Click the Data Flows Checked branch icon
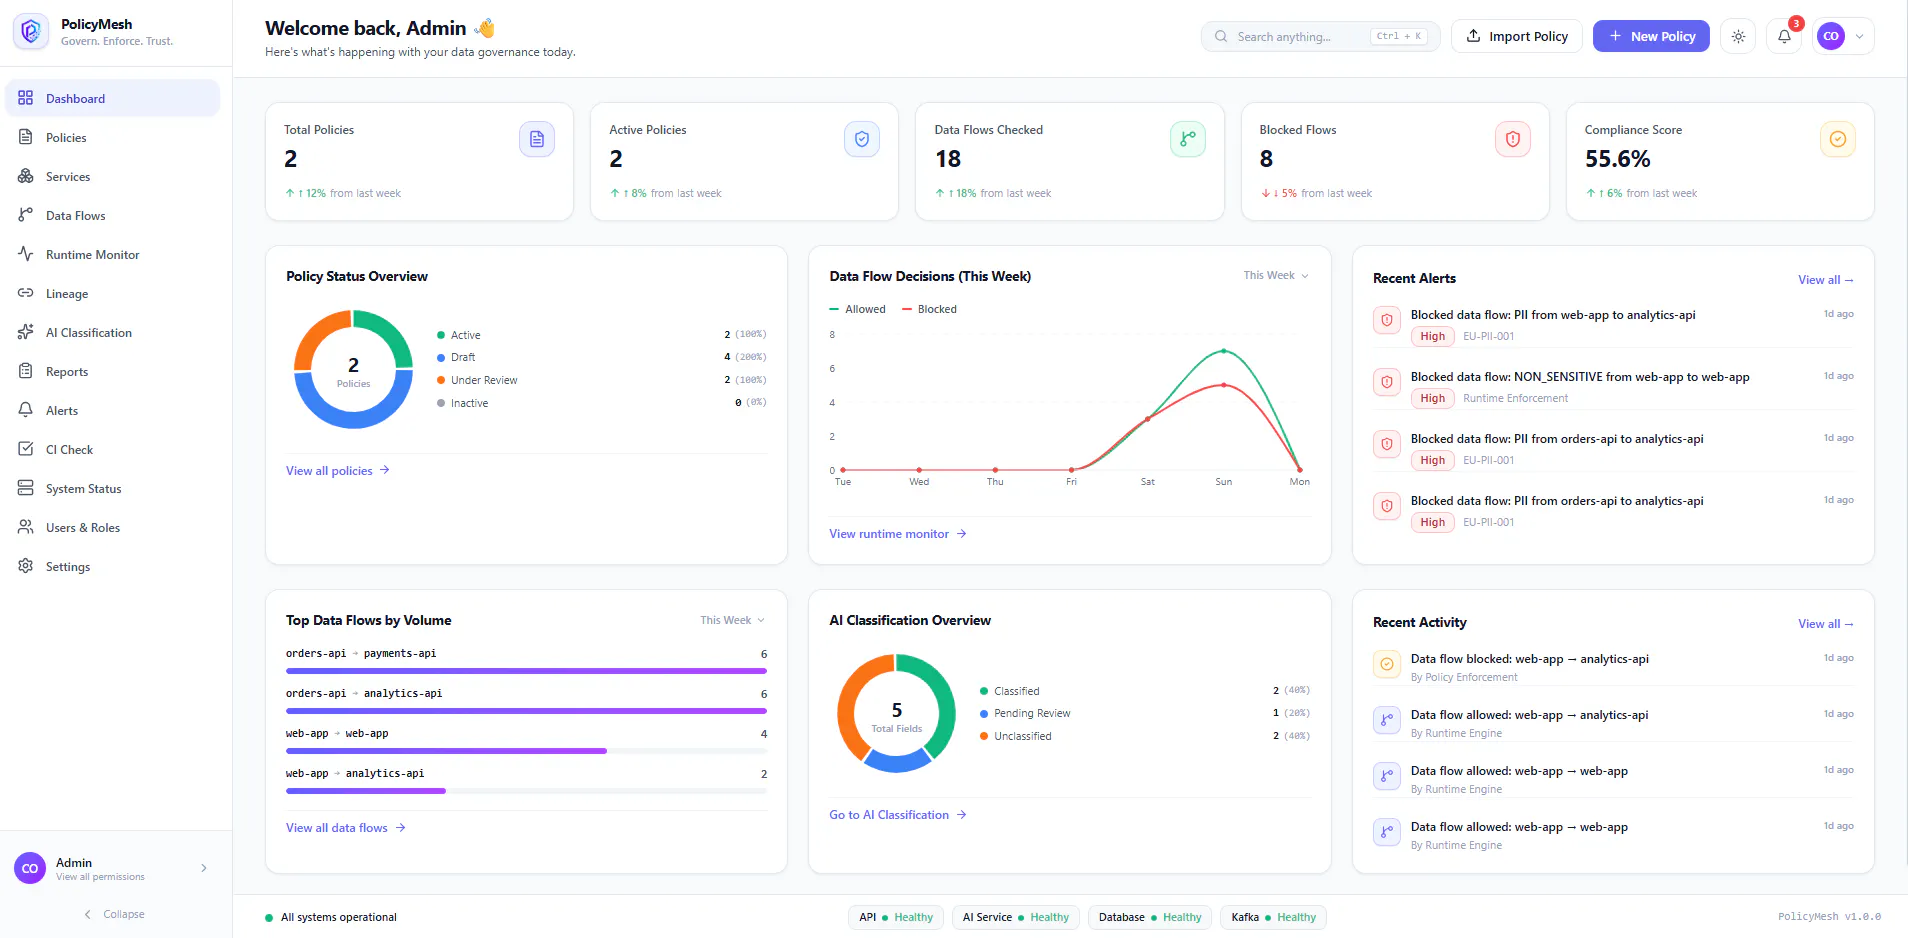This screenshot has height=938, width=1908. click(x=1188, y=139)
